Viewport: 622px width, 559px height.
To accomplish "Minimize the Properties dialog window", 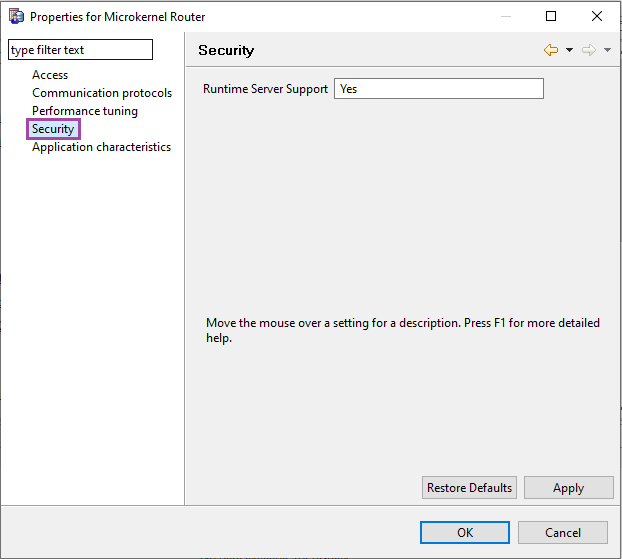I will pyautogui.click(x=506, y=16).
